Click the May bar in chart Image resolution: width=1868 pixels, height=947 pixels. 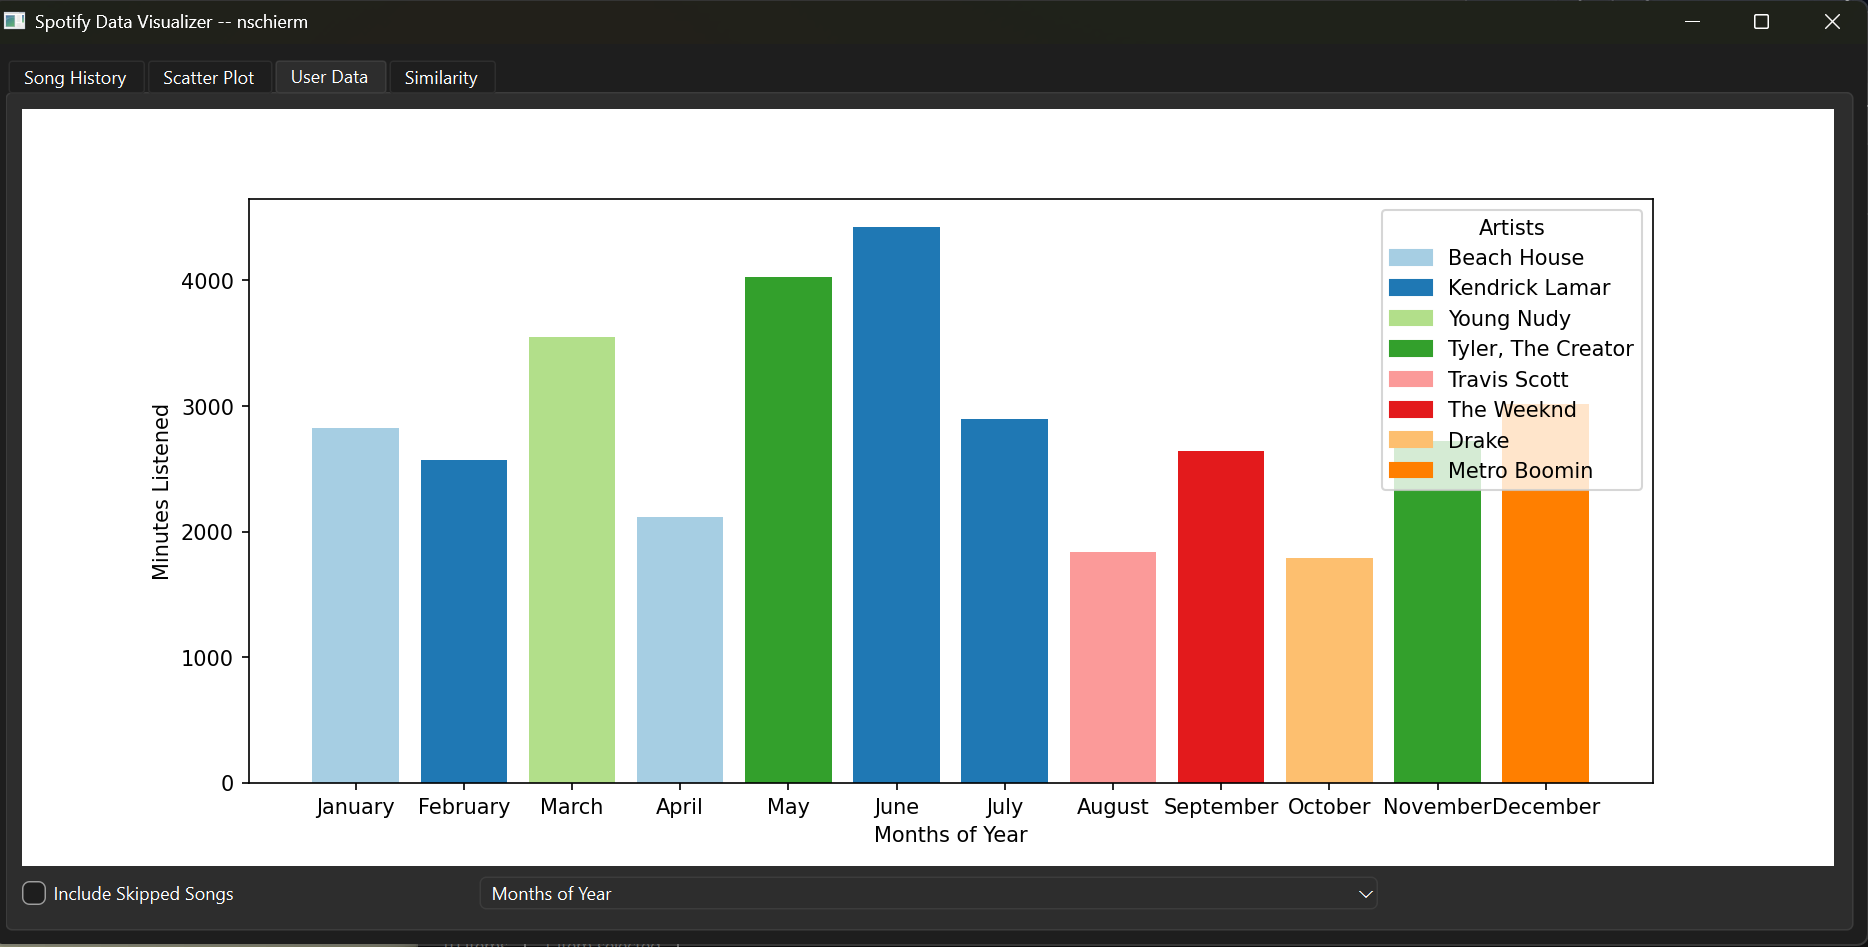coord(788,530)
